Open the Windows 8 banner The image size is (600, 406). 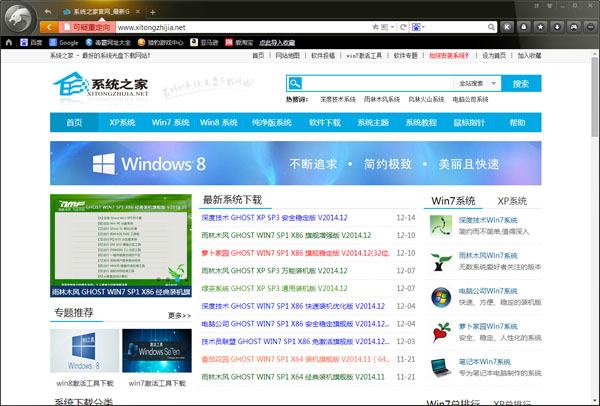[x=295, y=163]
